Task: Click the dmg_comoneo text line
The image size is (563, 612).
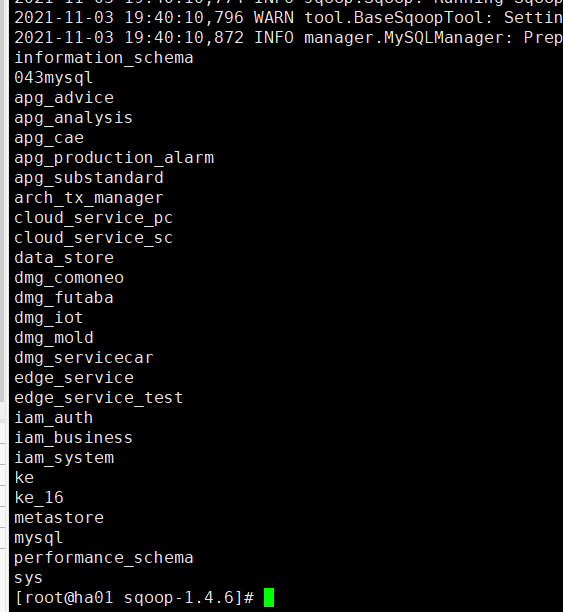Action: click(69, 278)
